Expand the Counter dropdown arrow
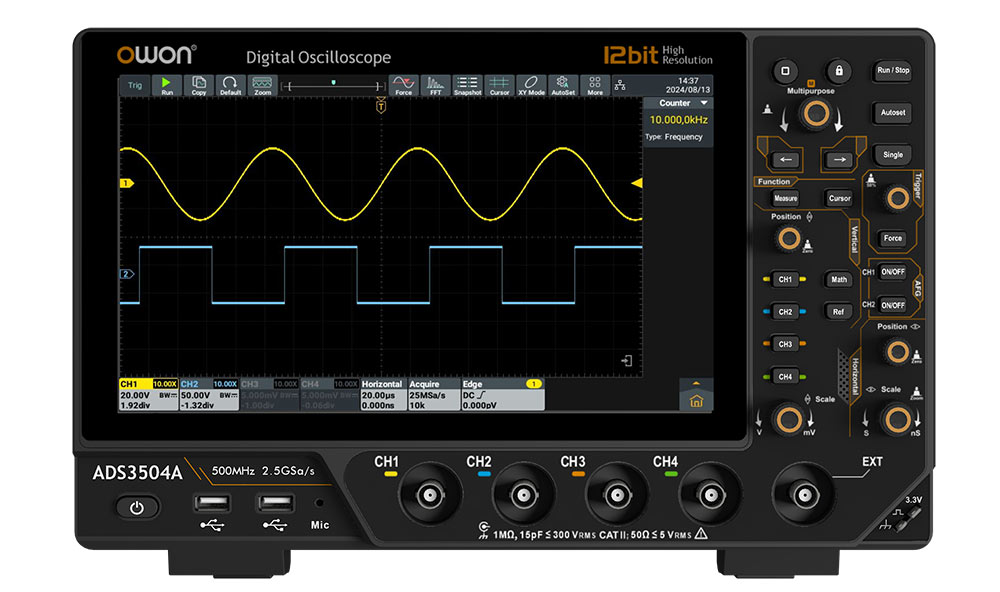 [x=704, y=103]
